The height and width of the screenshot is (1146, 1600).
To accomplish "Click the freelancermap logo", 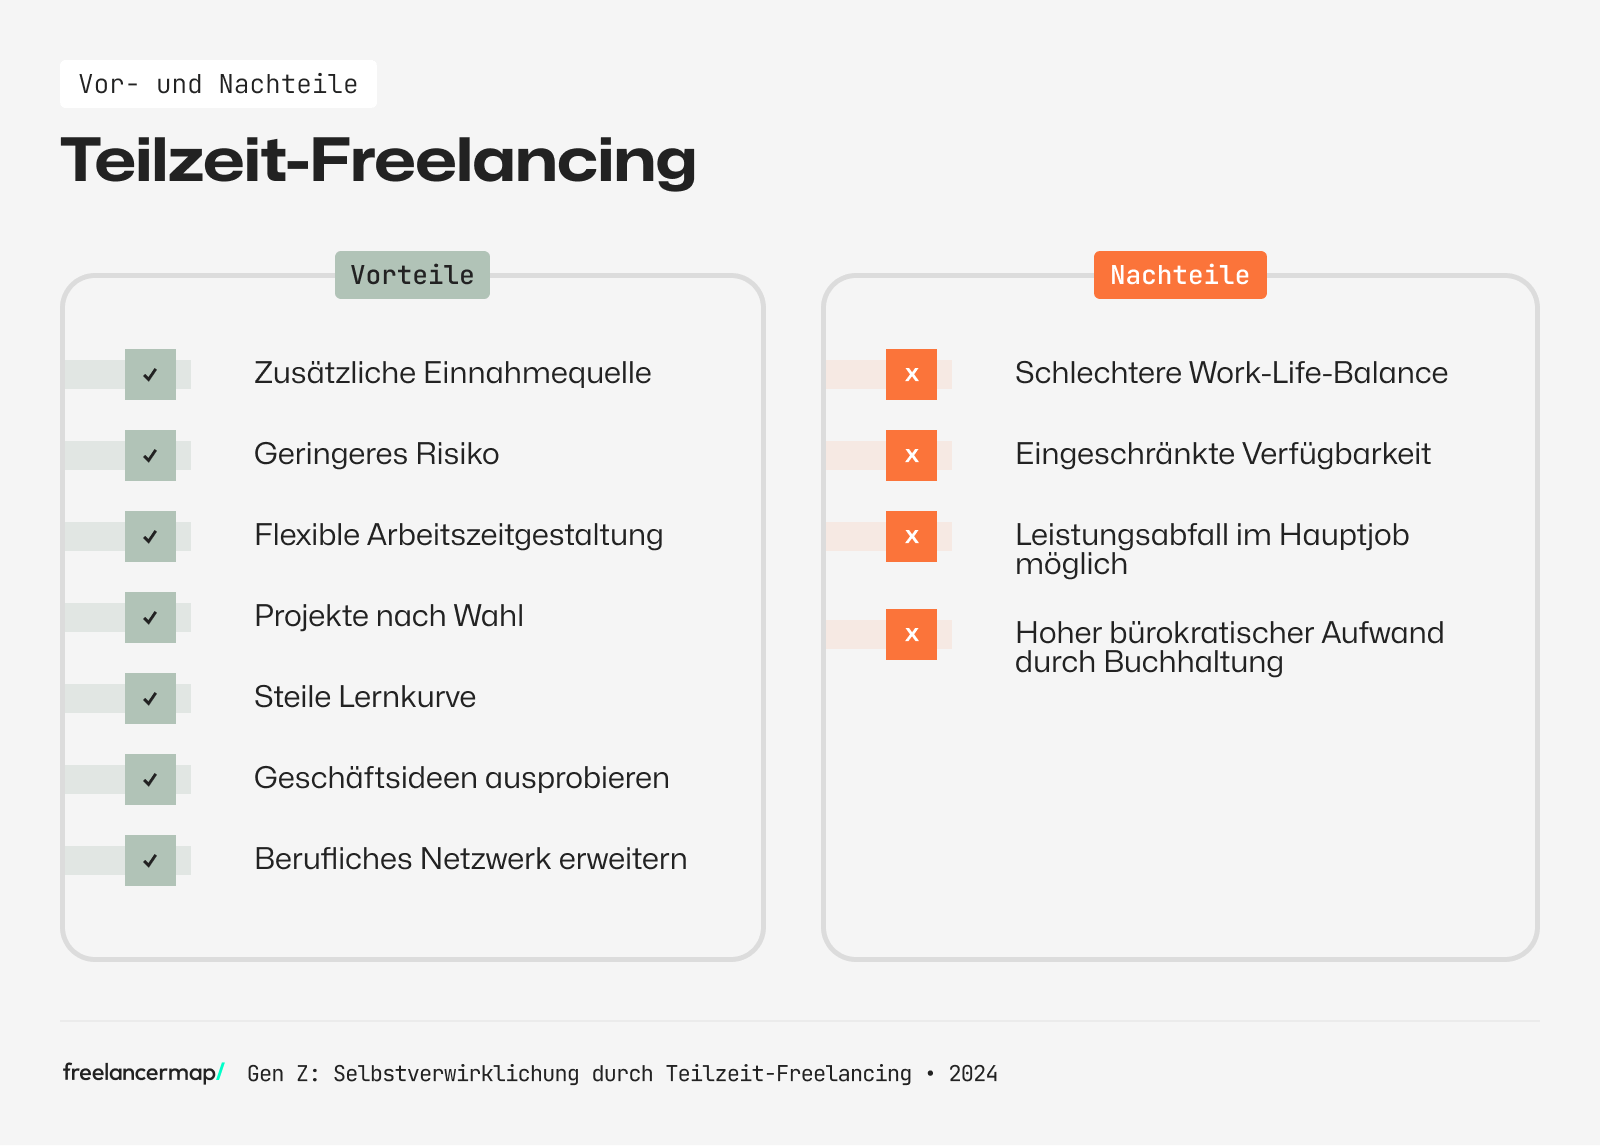I will (x=143, y=1073).
